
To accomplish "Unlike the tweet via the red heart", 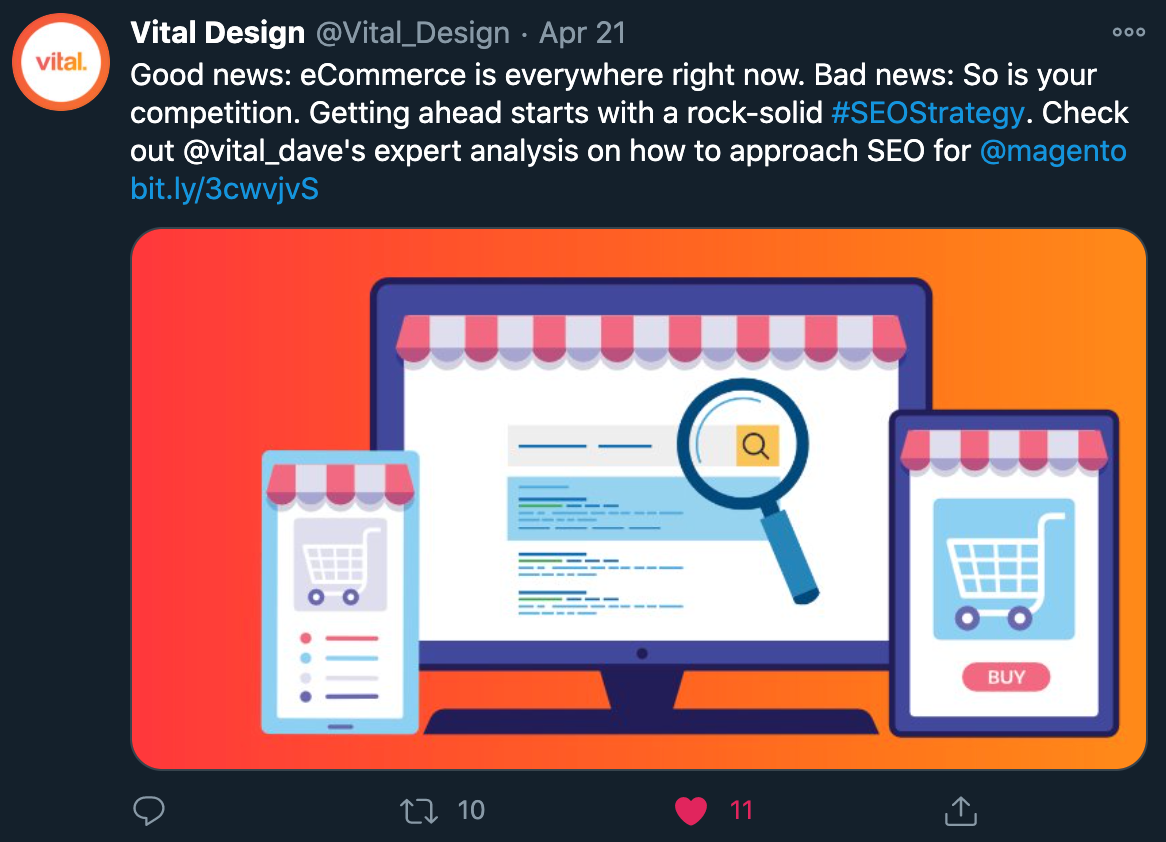I will click(690, 811).
